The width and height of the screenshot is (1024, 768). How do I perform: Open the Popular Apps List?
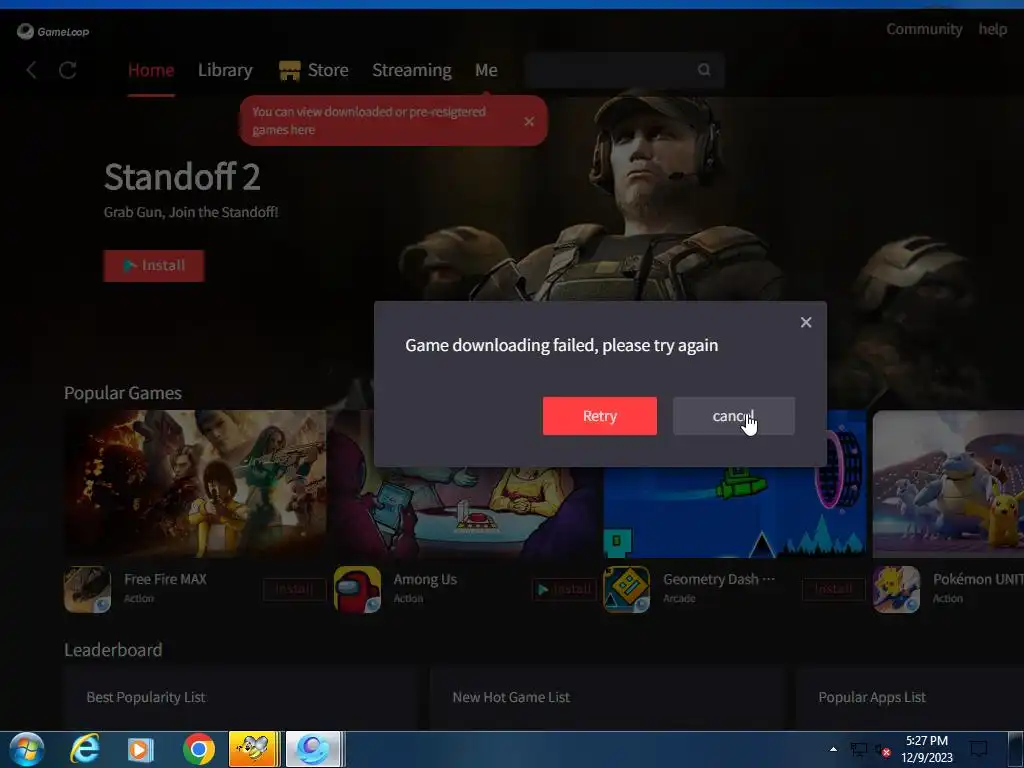tap(872, 697)
